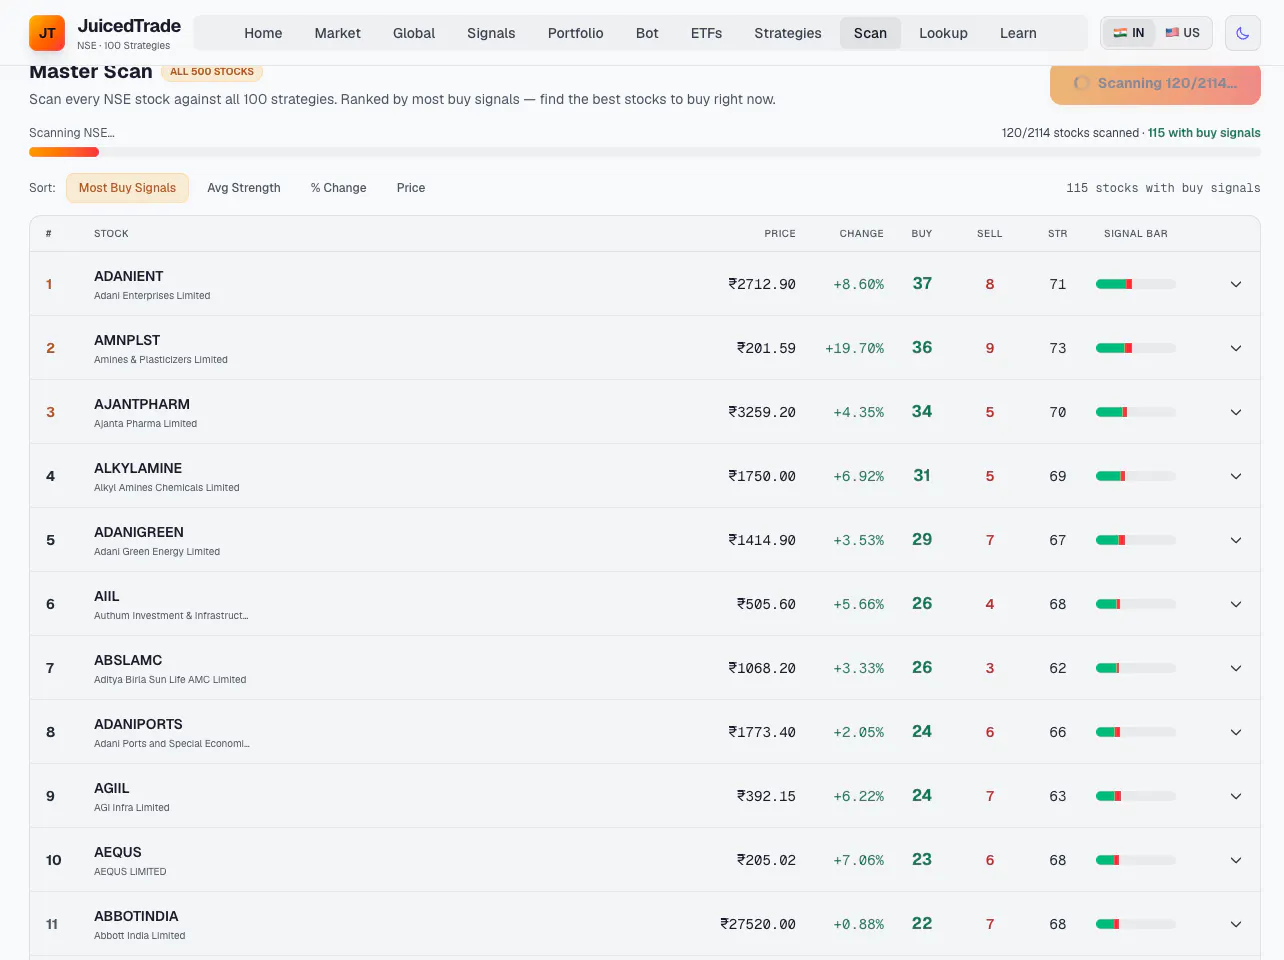This screenshot has width=1284, height=960.
Task: Open the Market nav item
Action: tap(337, 33)
